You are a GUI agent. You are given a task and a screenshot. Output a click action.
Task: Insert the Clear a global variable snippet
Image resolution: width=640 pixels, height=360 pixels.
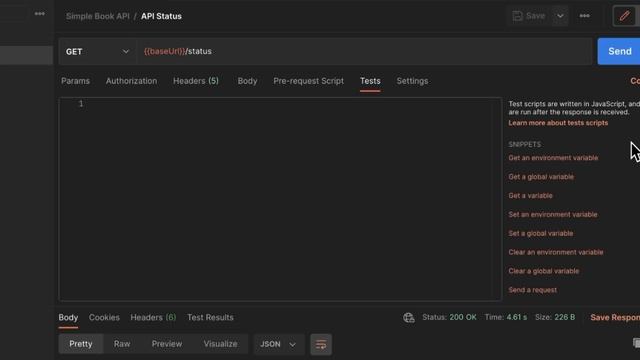point(544,271)
